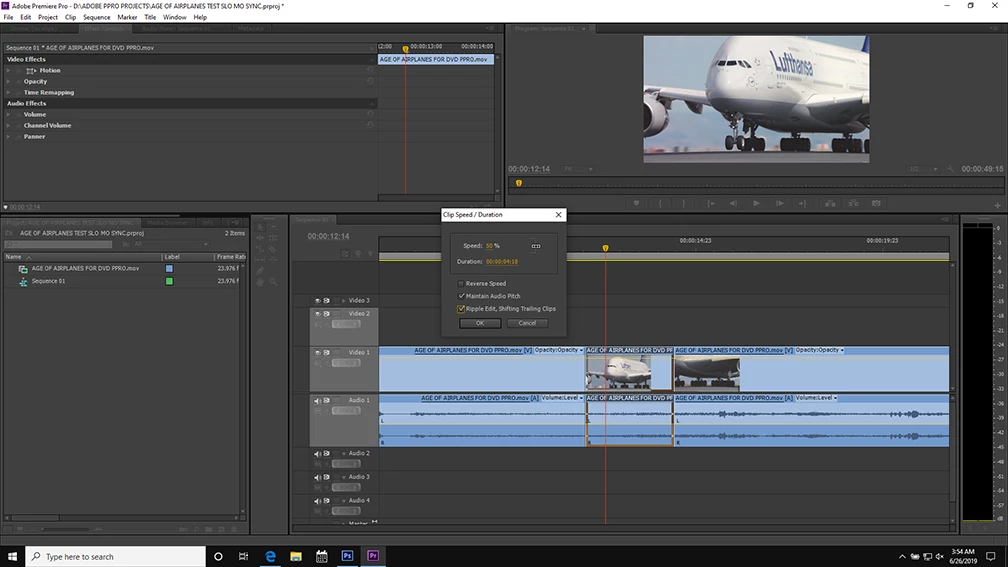Toggle Video 3 track output eye
Image resolution: width=1008 pixels, height=567 pixels.
(x=318, y=300)
